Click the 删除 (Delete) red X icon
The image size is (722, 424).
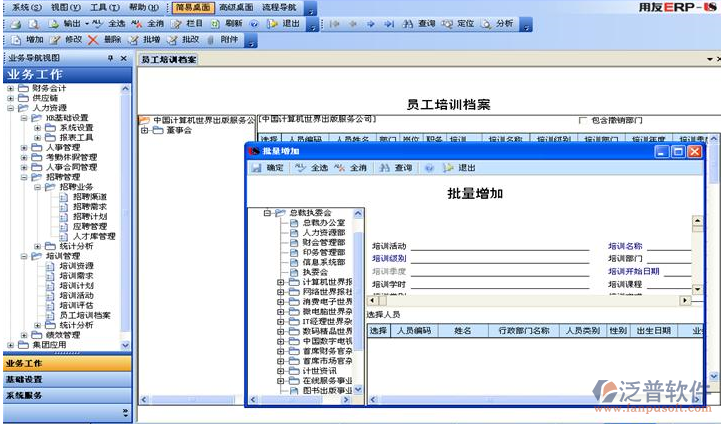(93, 40)
